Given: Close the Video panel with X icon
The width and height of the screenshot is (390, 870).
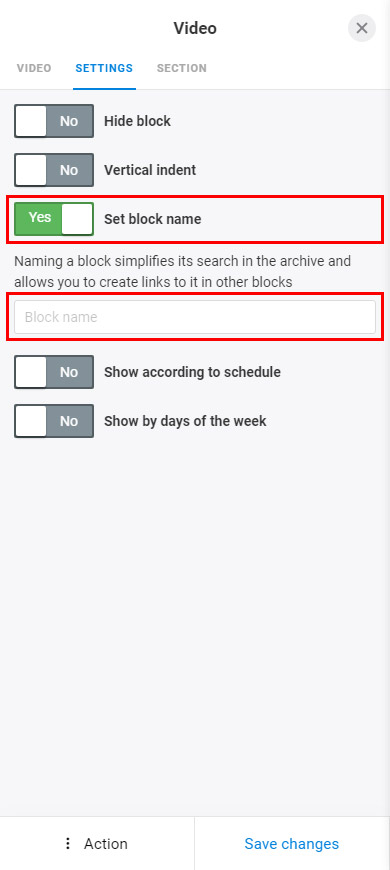Looking at the screenshot, I should [x=362, y=28].
